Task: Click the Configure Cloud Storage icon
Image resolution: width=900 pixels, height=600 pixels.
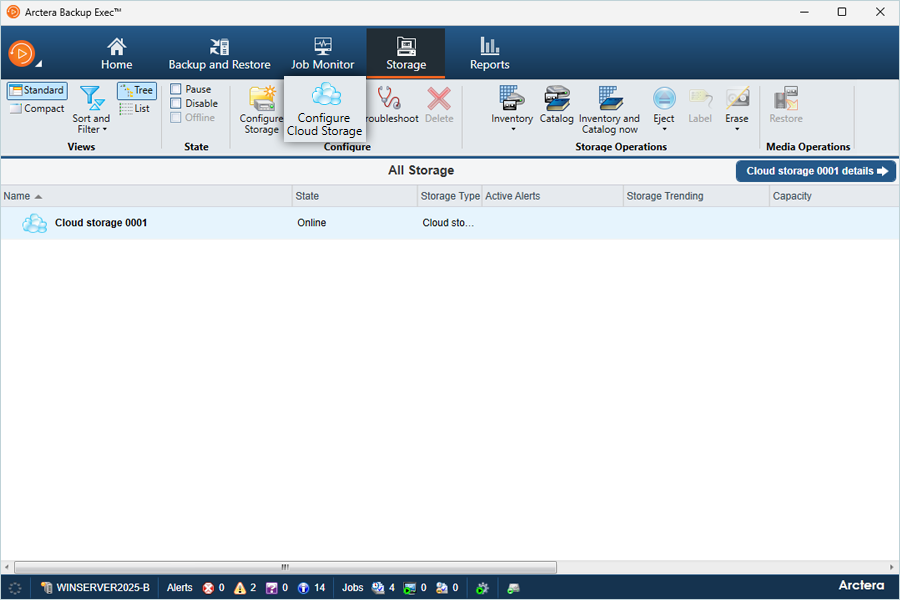Action: tap(325, 96)
